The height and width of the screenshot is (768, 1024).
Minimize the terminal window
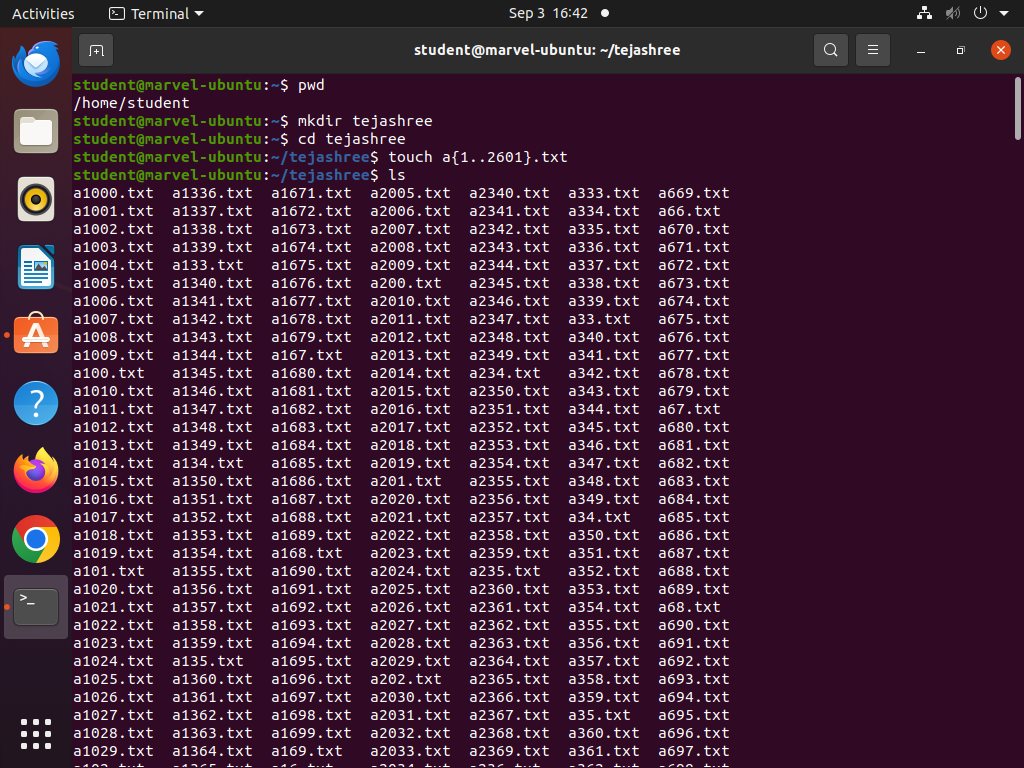coord(921,50)
